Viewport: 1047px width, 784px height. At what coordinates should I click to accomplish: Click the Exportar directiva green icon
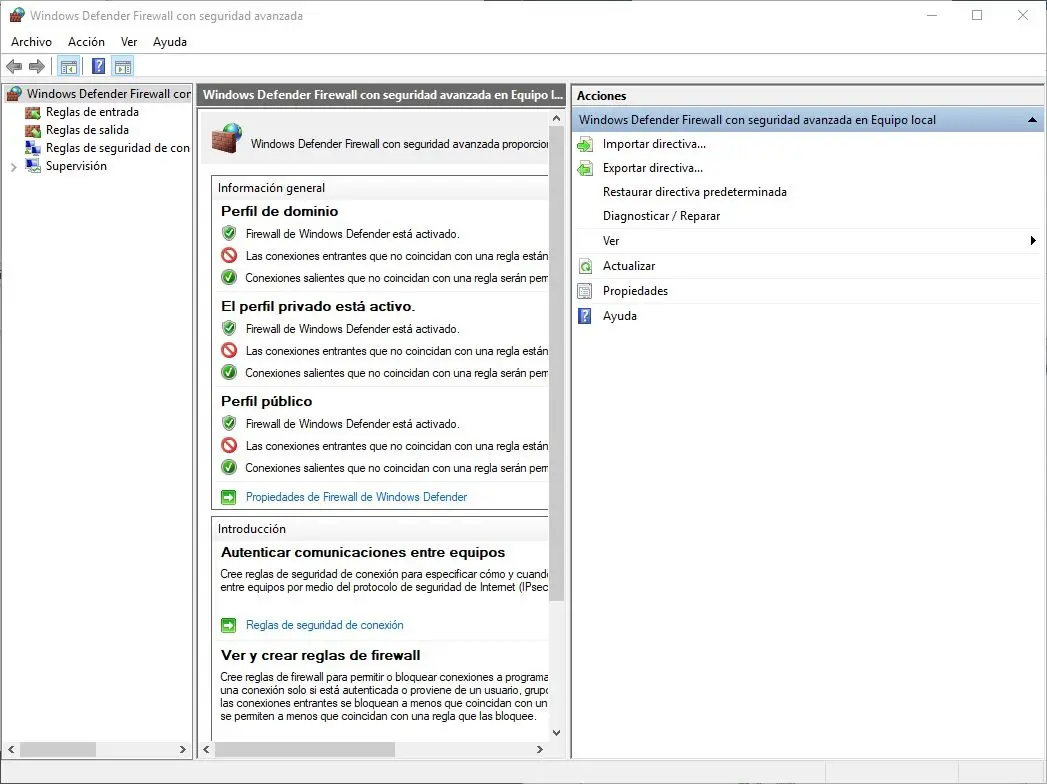tap(585, 168)
